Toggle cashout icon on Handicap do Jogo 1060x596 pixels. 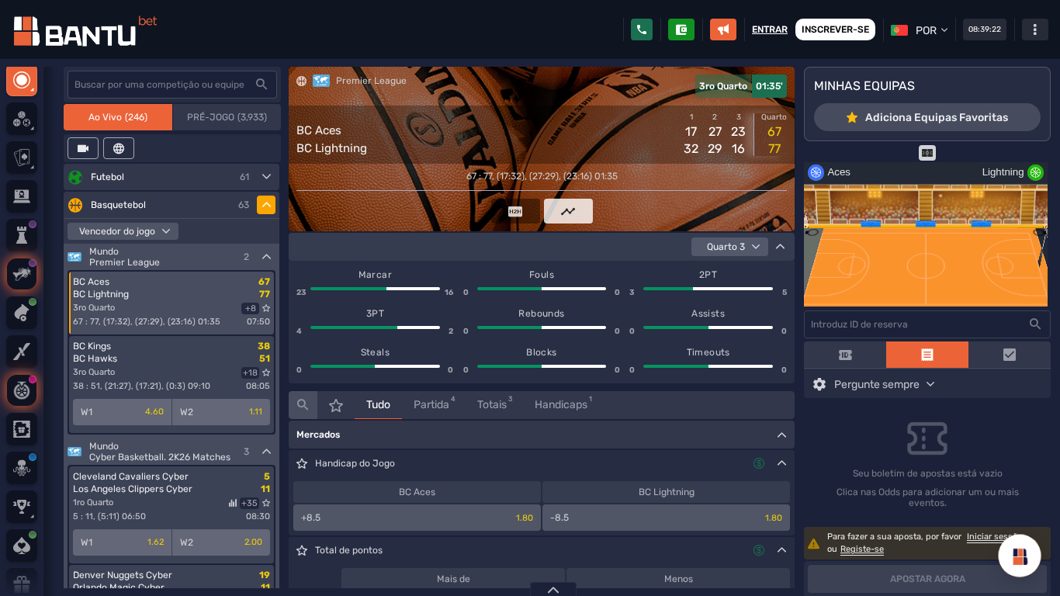click(x=758, y=464)
